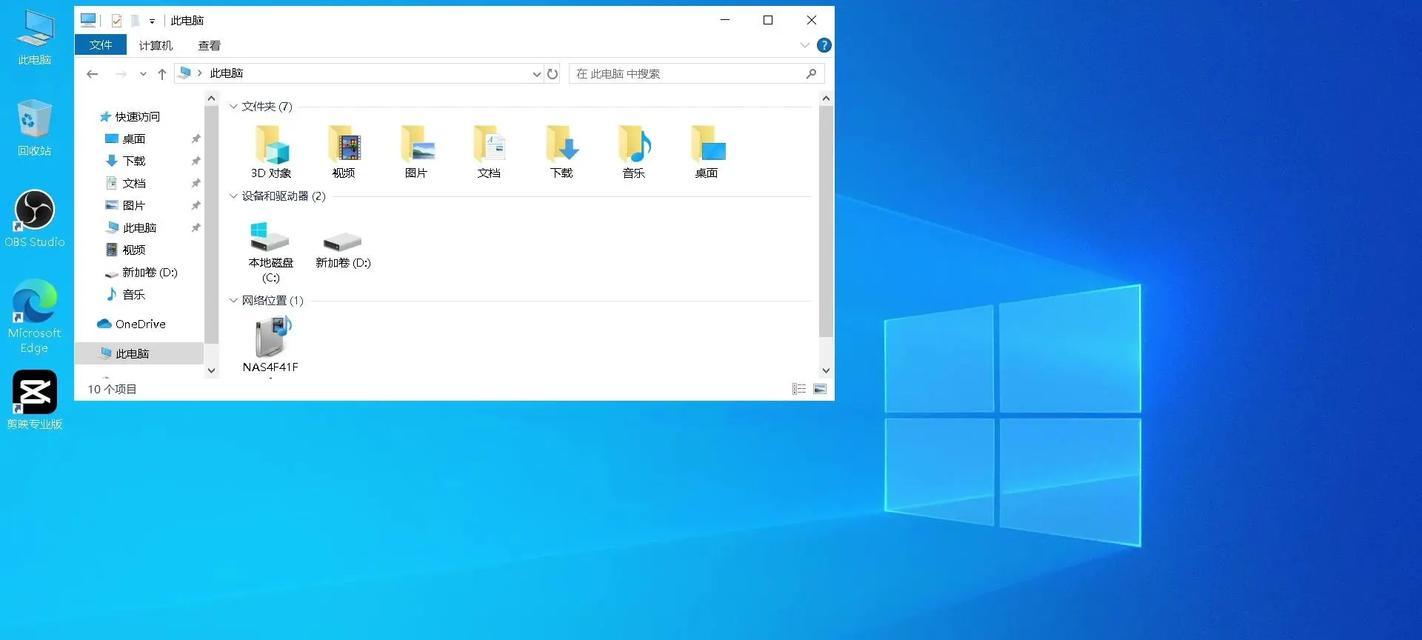Expand the ribbon with chevron arrow
Image resolution: width=1422 pixels, height=640 pixels.
(805, 45)
